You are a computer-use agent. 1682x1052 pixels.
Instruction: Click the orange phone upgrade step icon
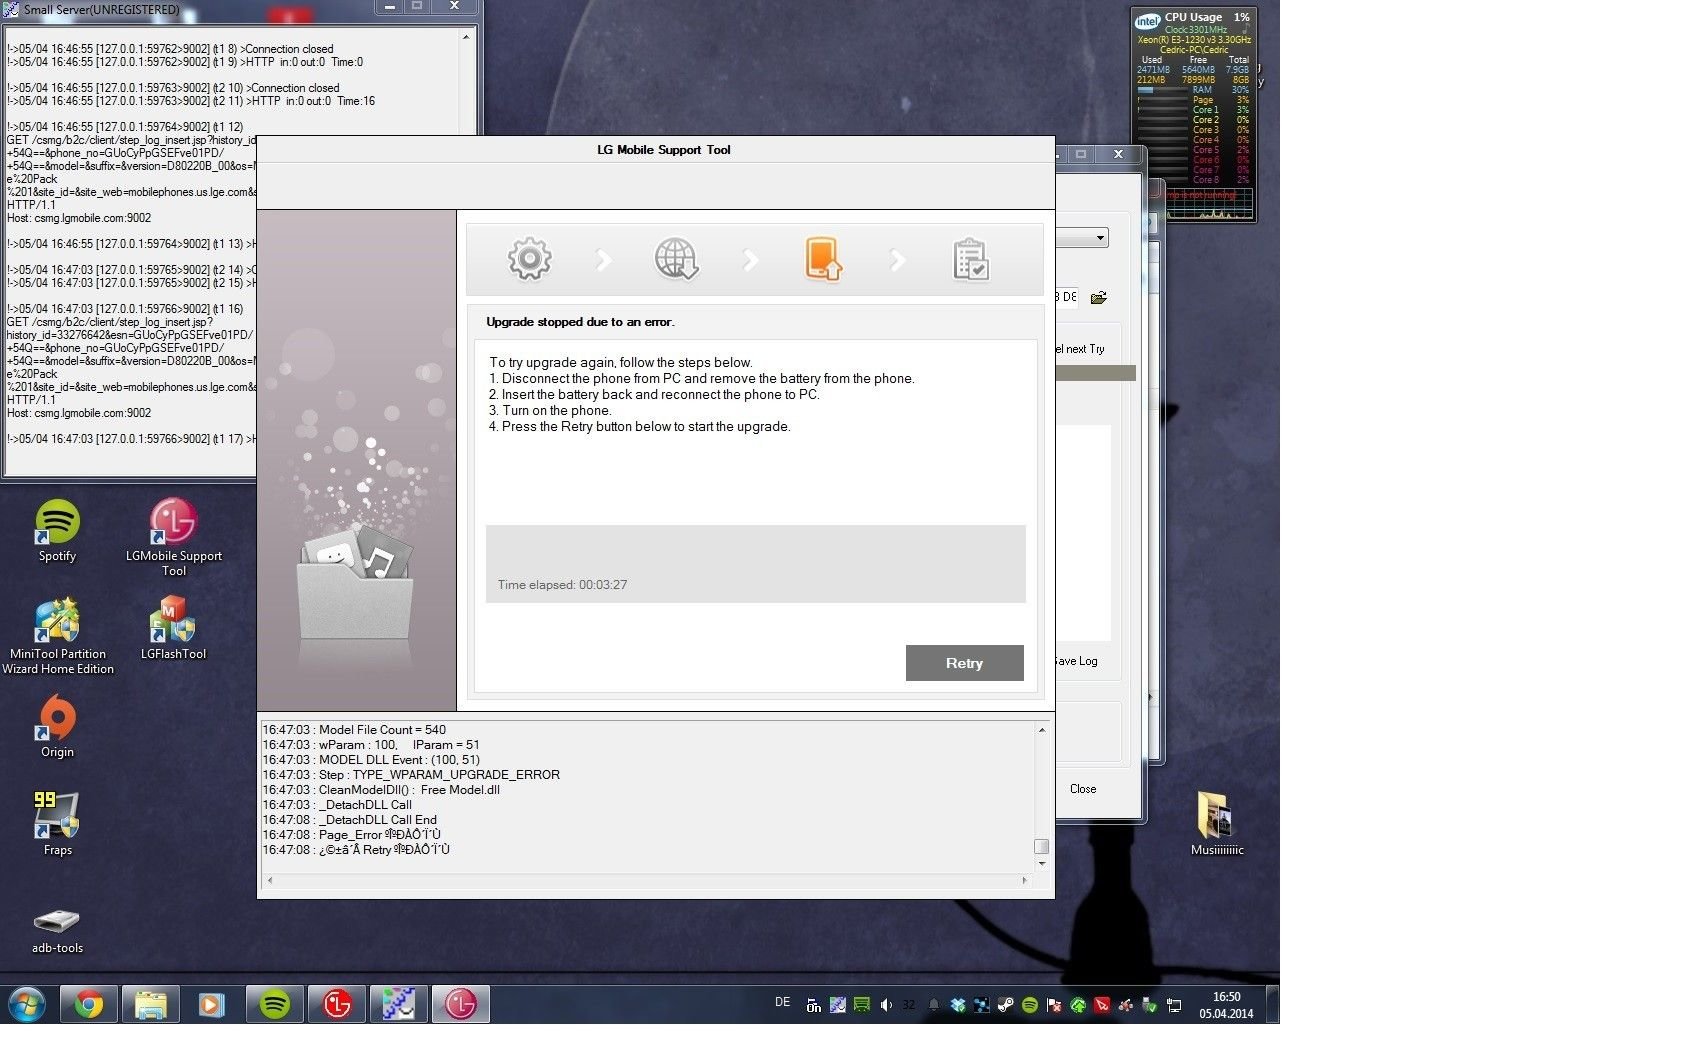tap(823, 259)
